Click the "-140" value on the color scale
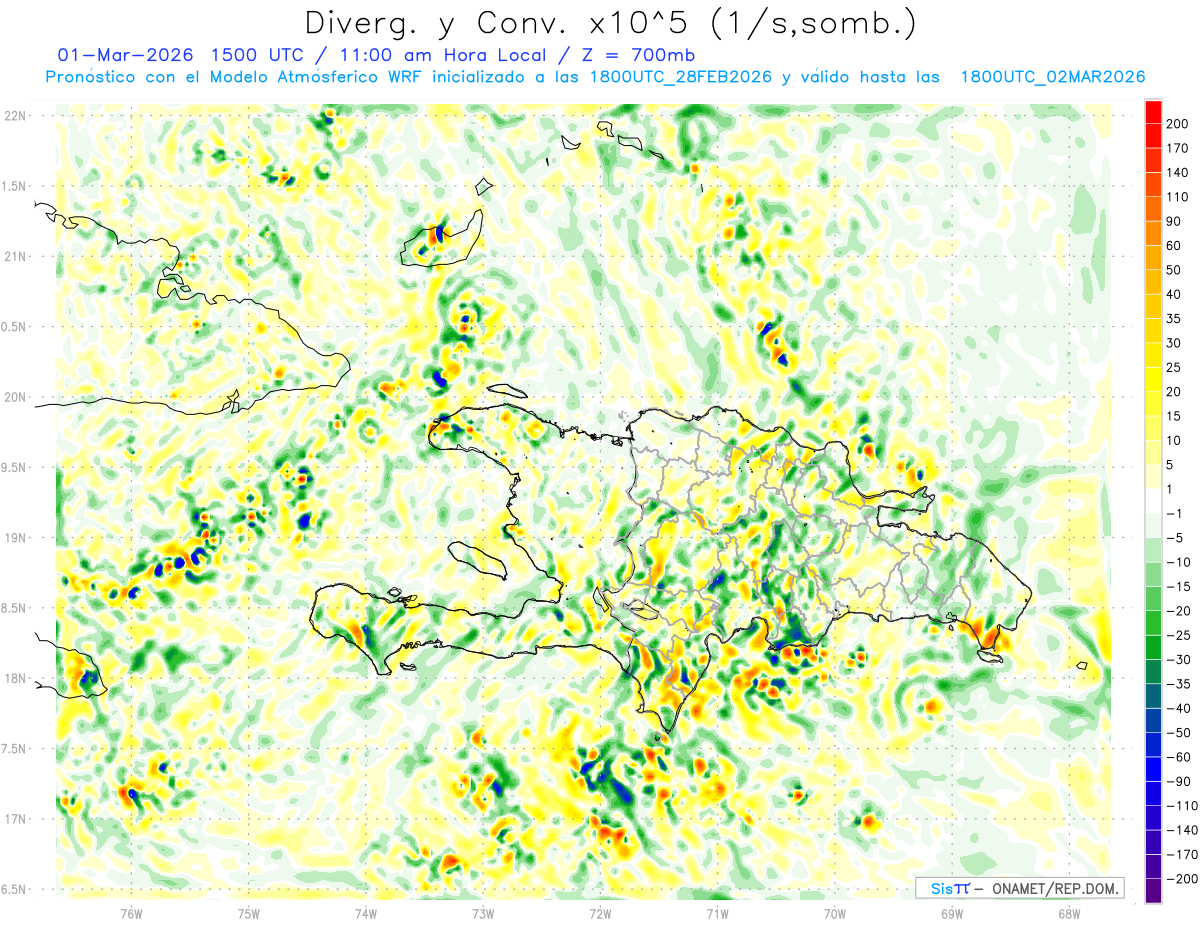The width and height of the screenshot is (1200, 927). click(1181, 831)
